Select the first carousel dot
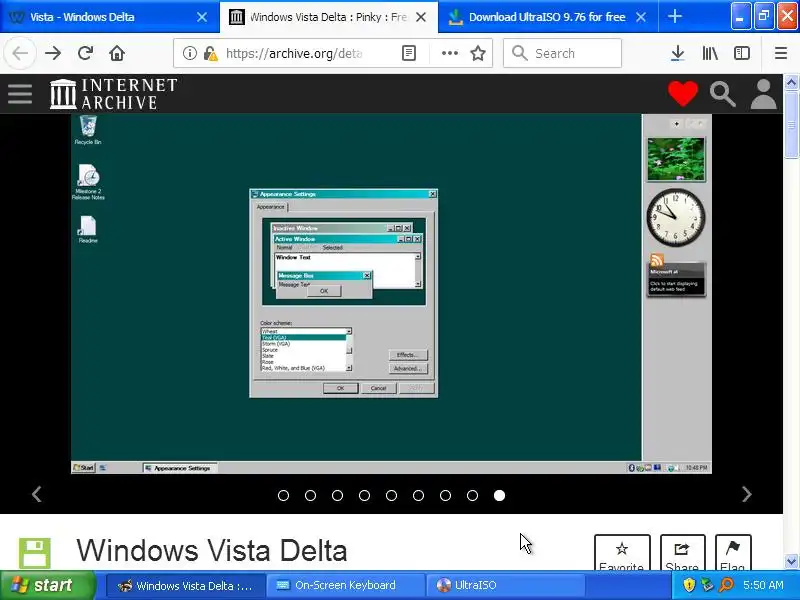This screenshot has width=800, height=600. [283, 495]
